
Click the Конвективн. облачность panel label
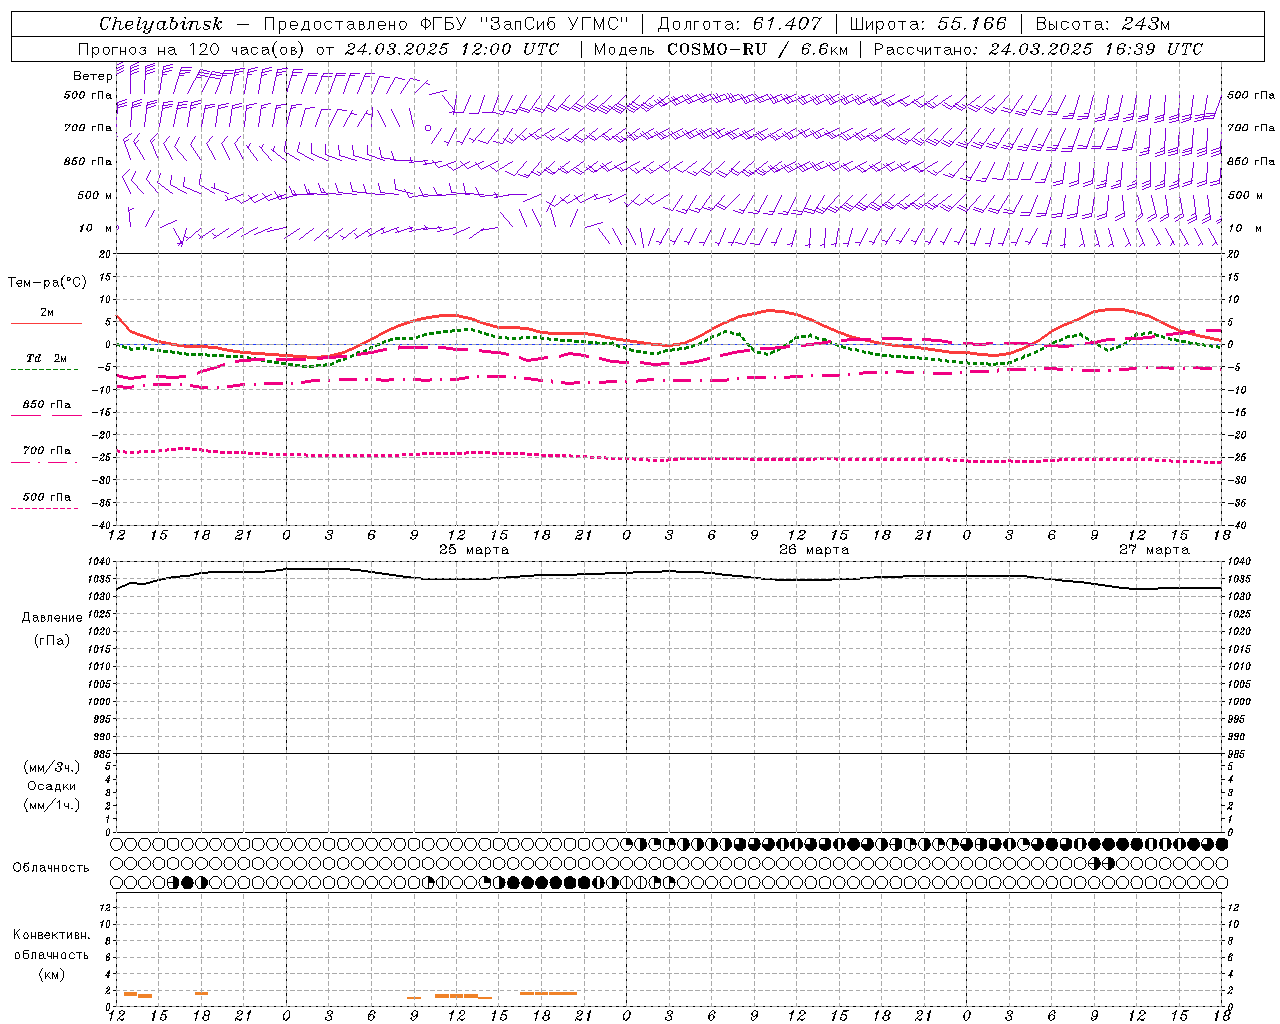click(x=51, y=954)
